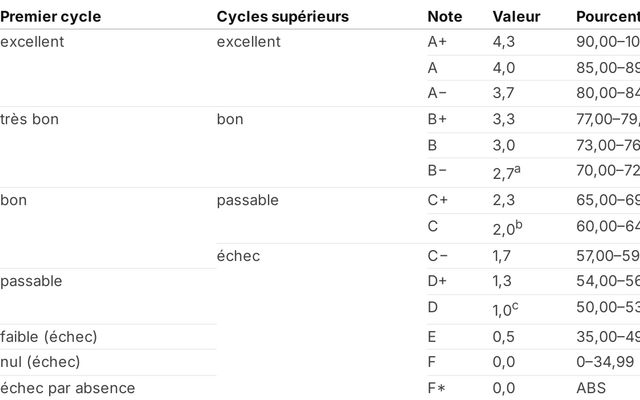Select the F* note cell

(x=437, y=388)
